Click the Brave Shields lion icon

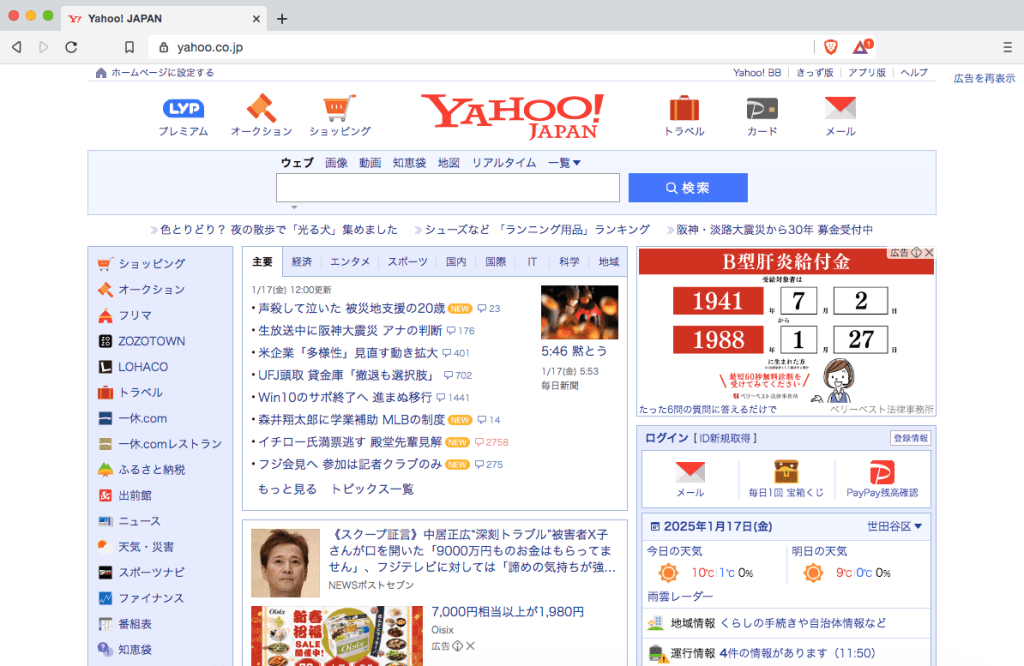831,47
